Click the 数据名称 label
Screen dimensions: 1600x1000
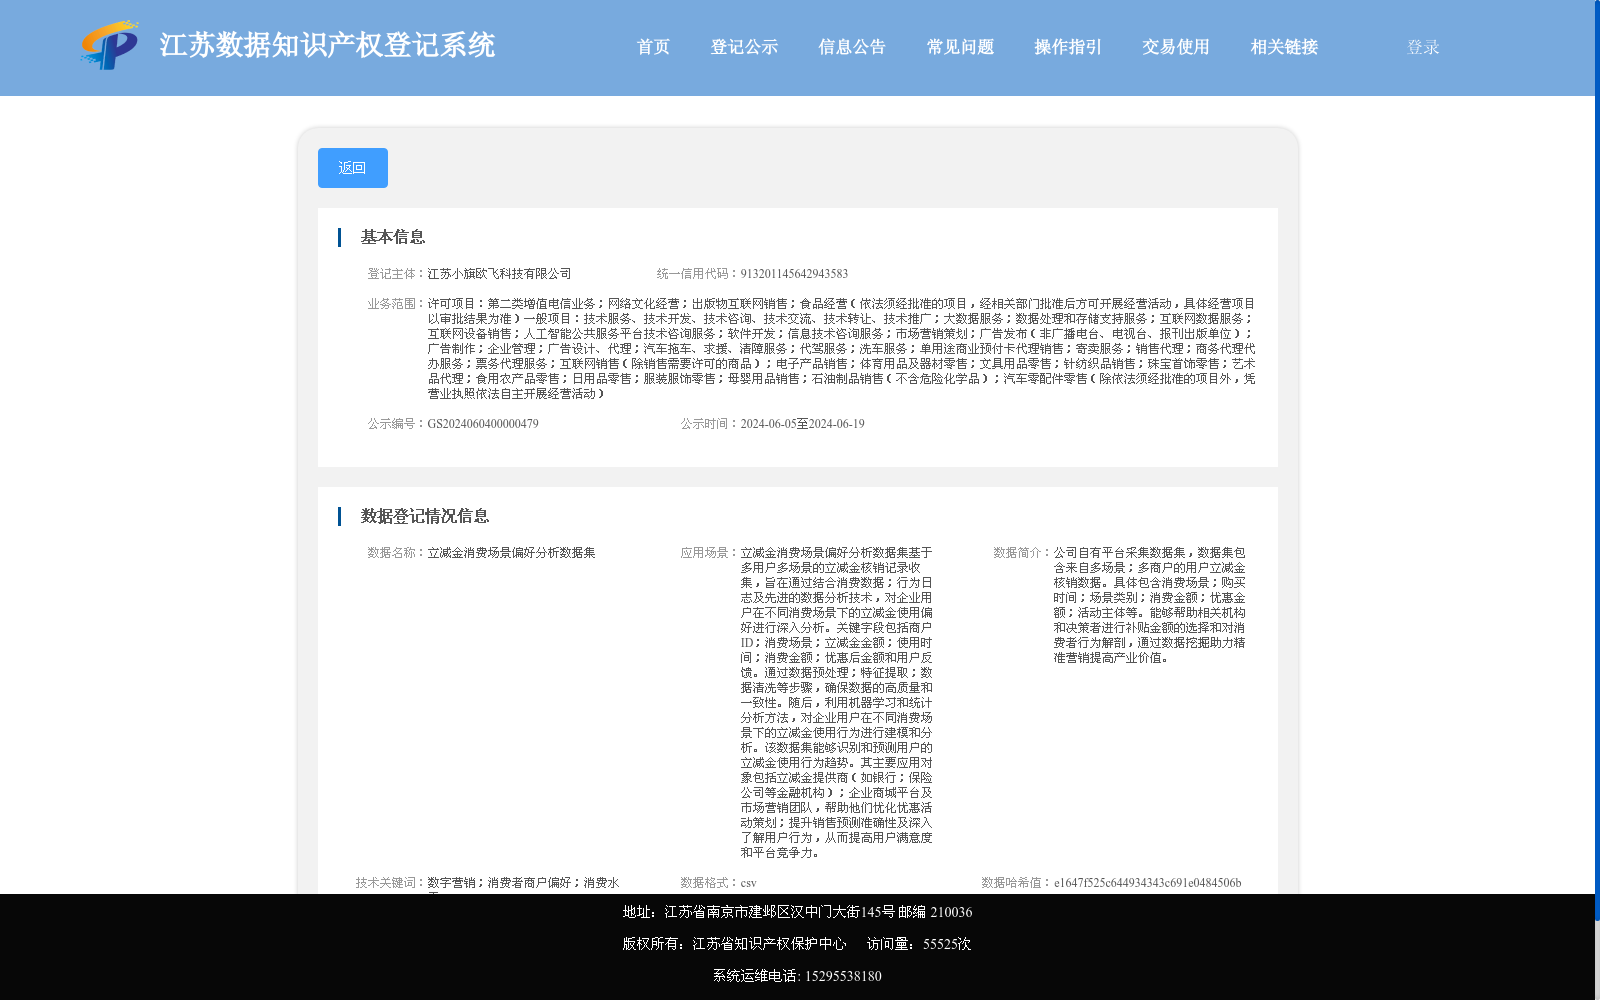397,553
